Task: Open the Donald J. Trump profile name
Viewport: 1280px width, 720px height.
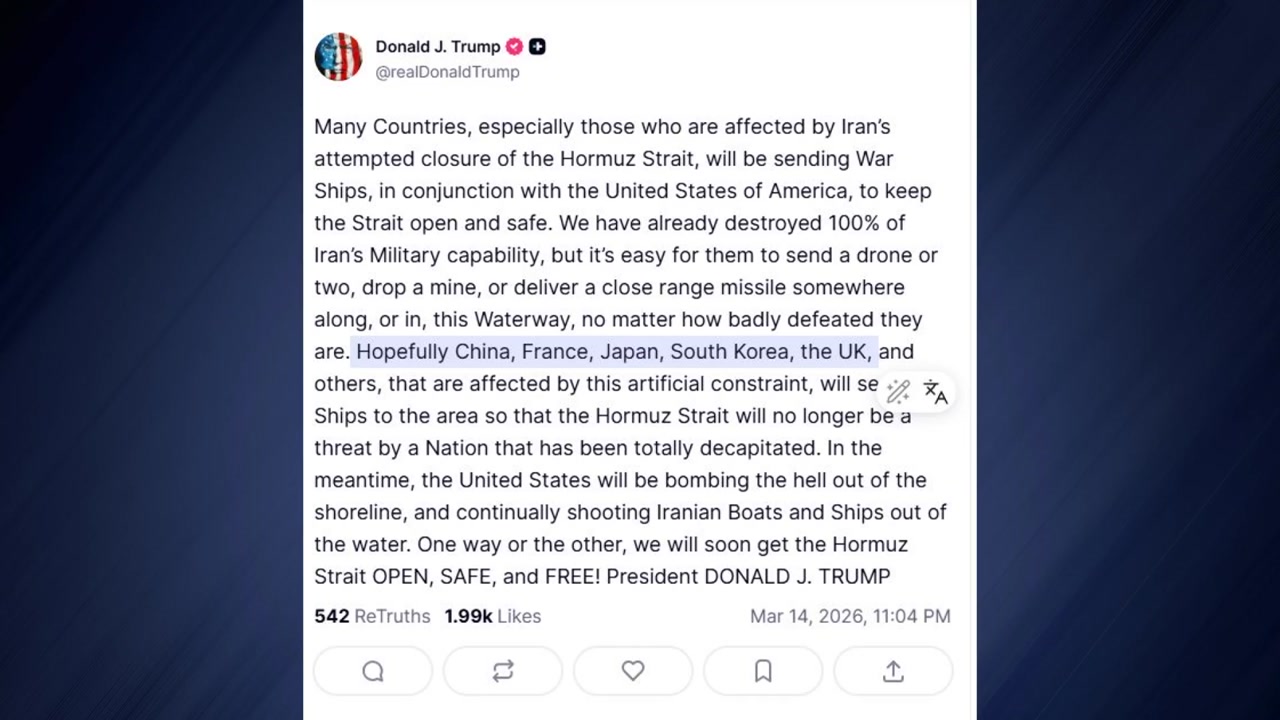Action: (x=437, y=47)
